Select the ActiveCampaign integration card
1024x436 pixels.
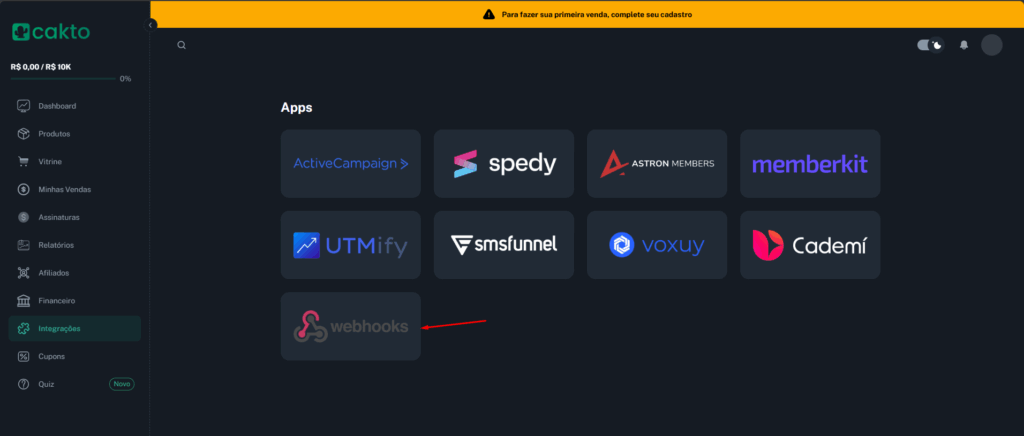(351, 163)
